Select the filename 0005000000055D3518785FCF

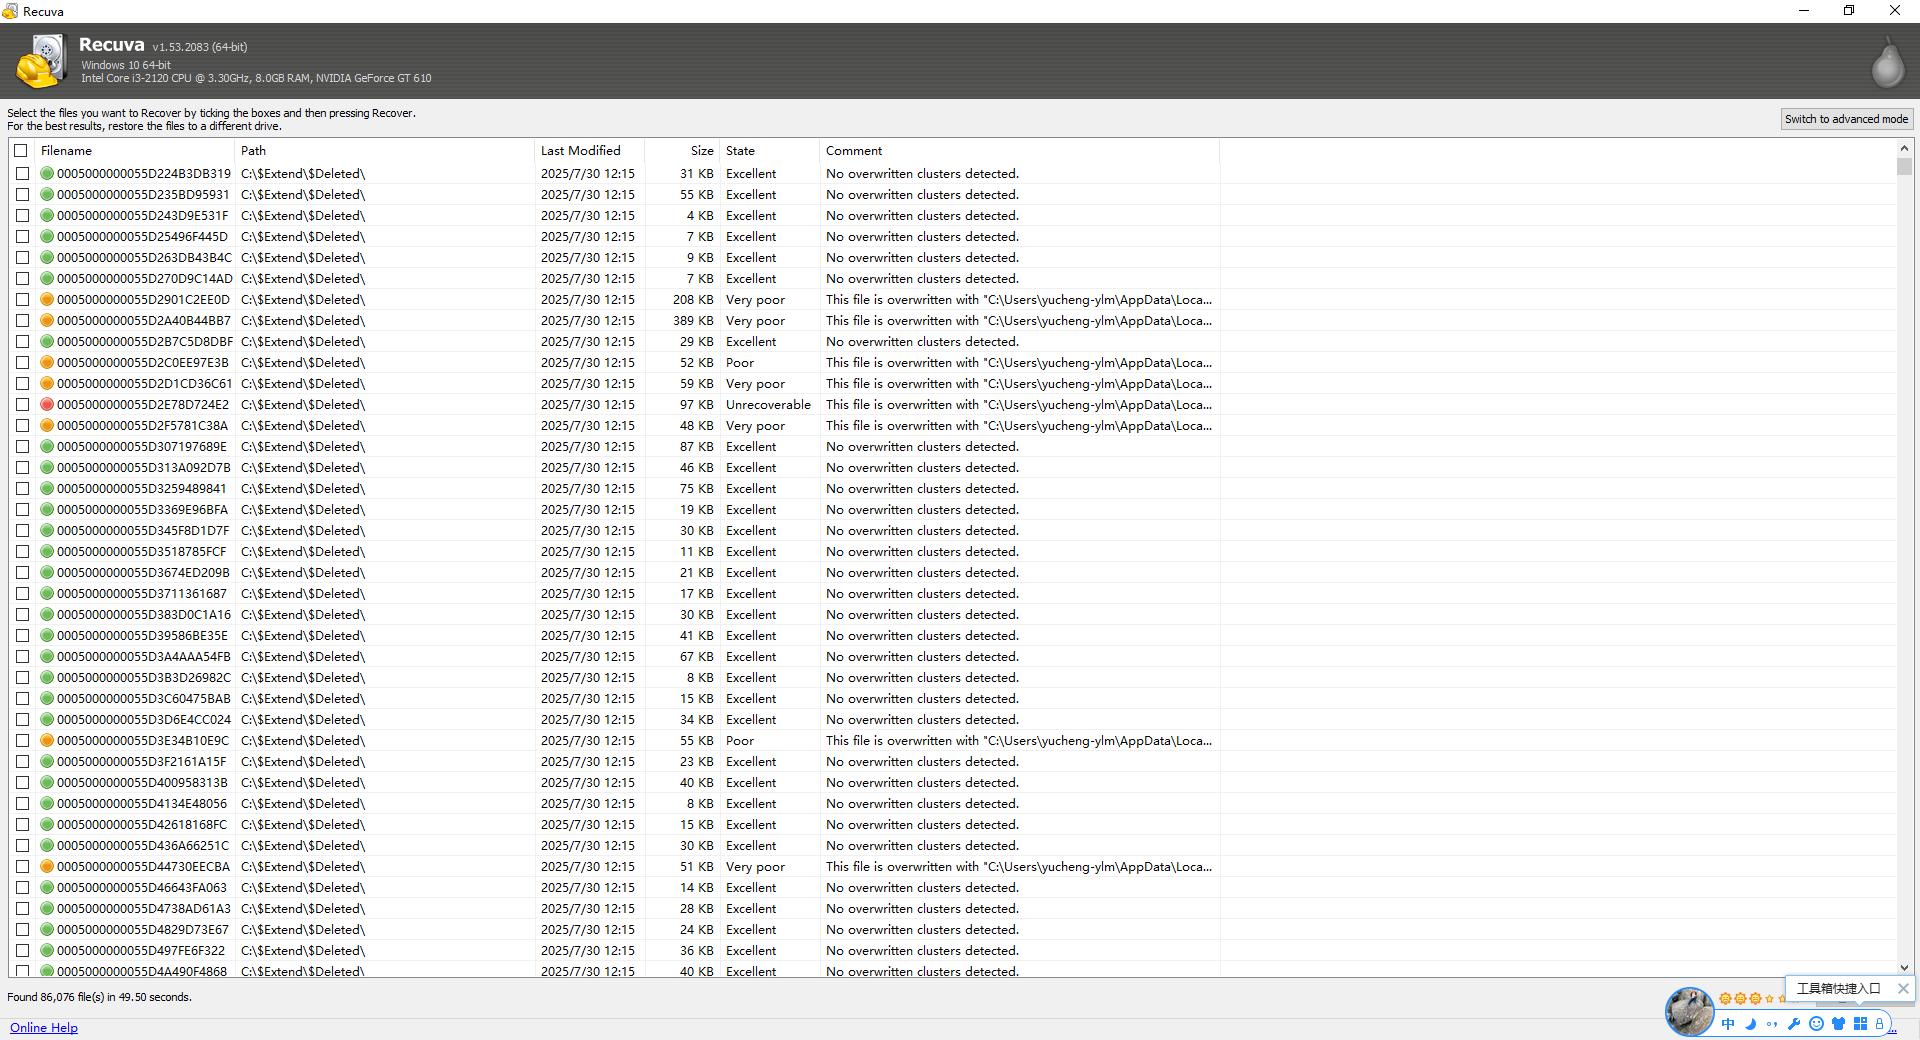click(x=141, y=551)
